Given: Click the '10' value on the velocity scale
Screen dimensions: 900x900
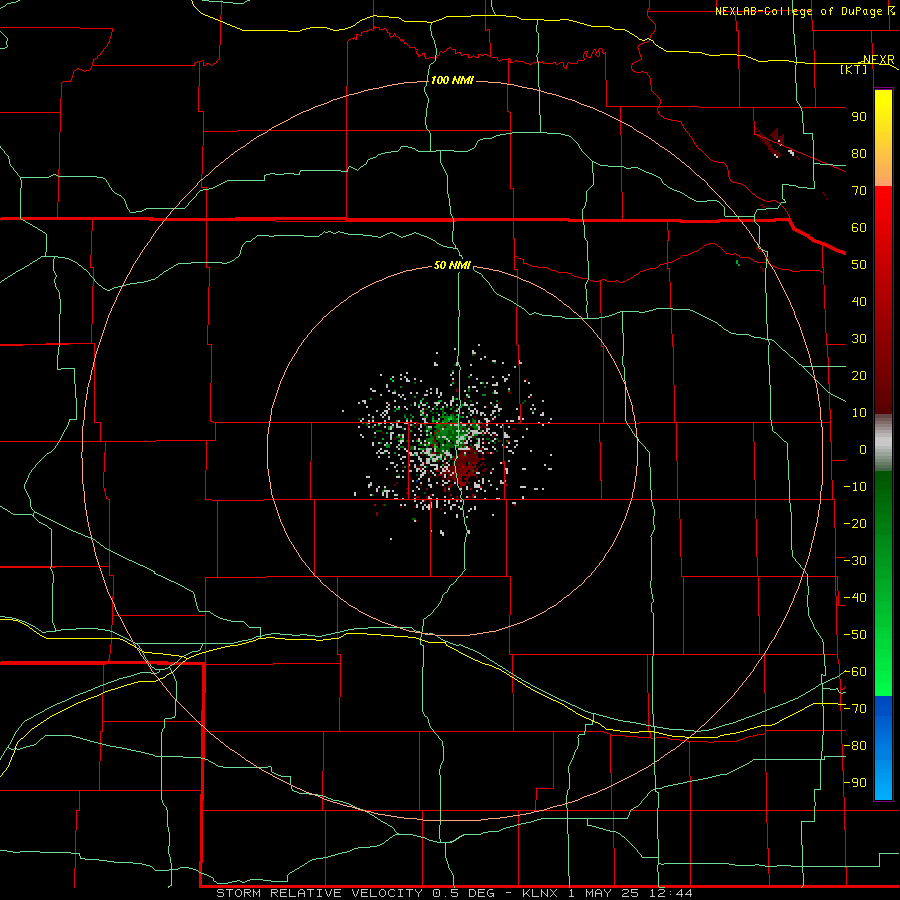Looking at the screenshot, I should point(859,413).
